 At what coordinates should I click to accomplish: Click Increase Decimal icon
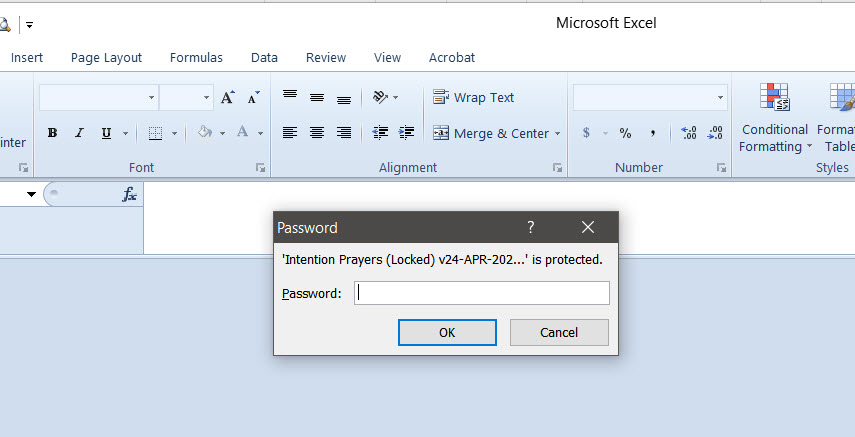[689, 133]
